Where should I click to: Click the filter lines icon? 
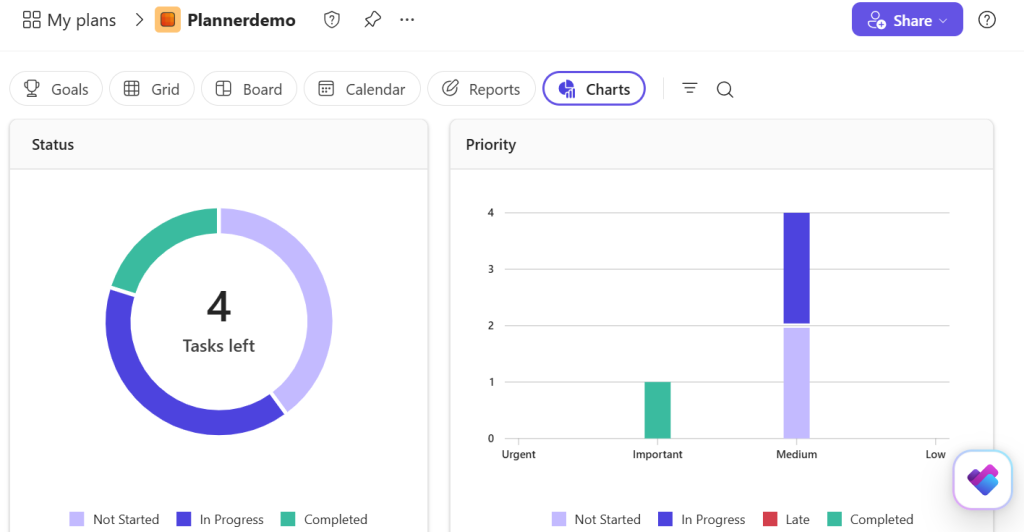tap(690, 88)
